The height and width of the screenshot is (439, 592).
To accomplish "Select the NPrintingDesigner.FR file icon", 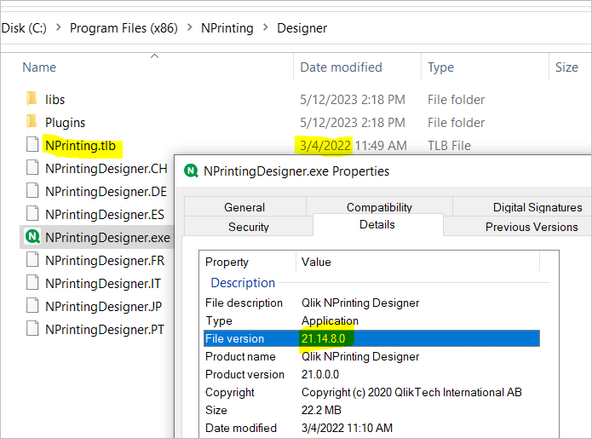I will click(x=32, y=260).
